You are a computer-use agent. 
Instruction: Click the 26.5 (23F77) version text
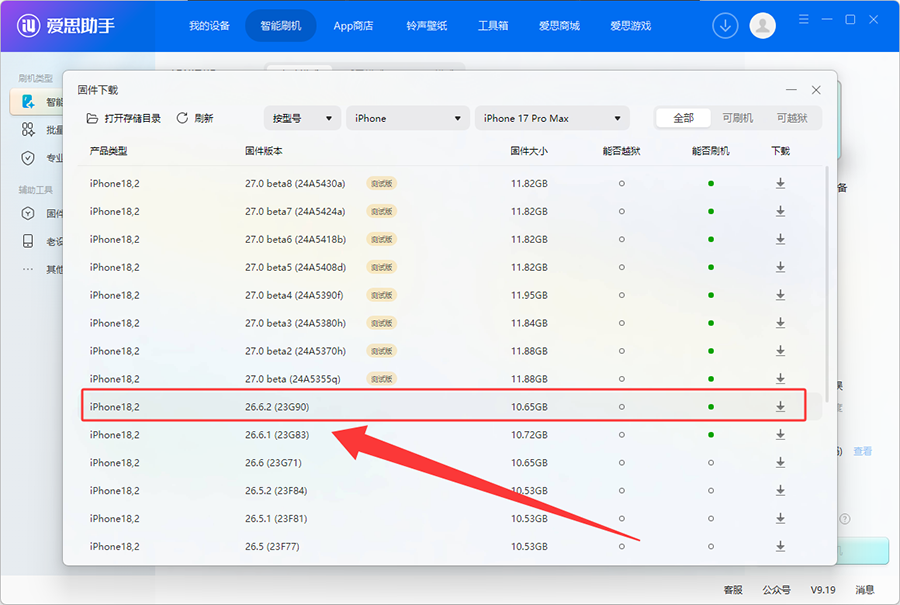pyautogui.click(x=272, y=546)
